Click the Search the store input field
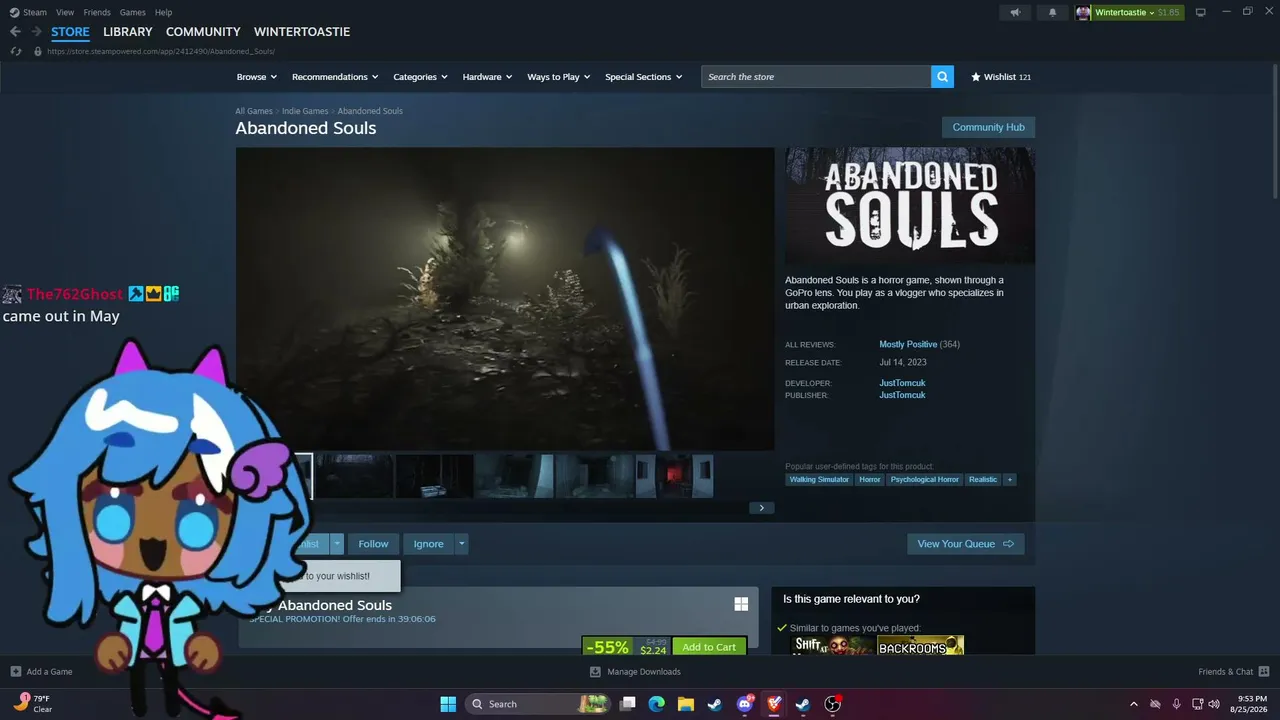 (x=816, y=77)
